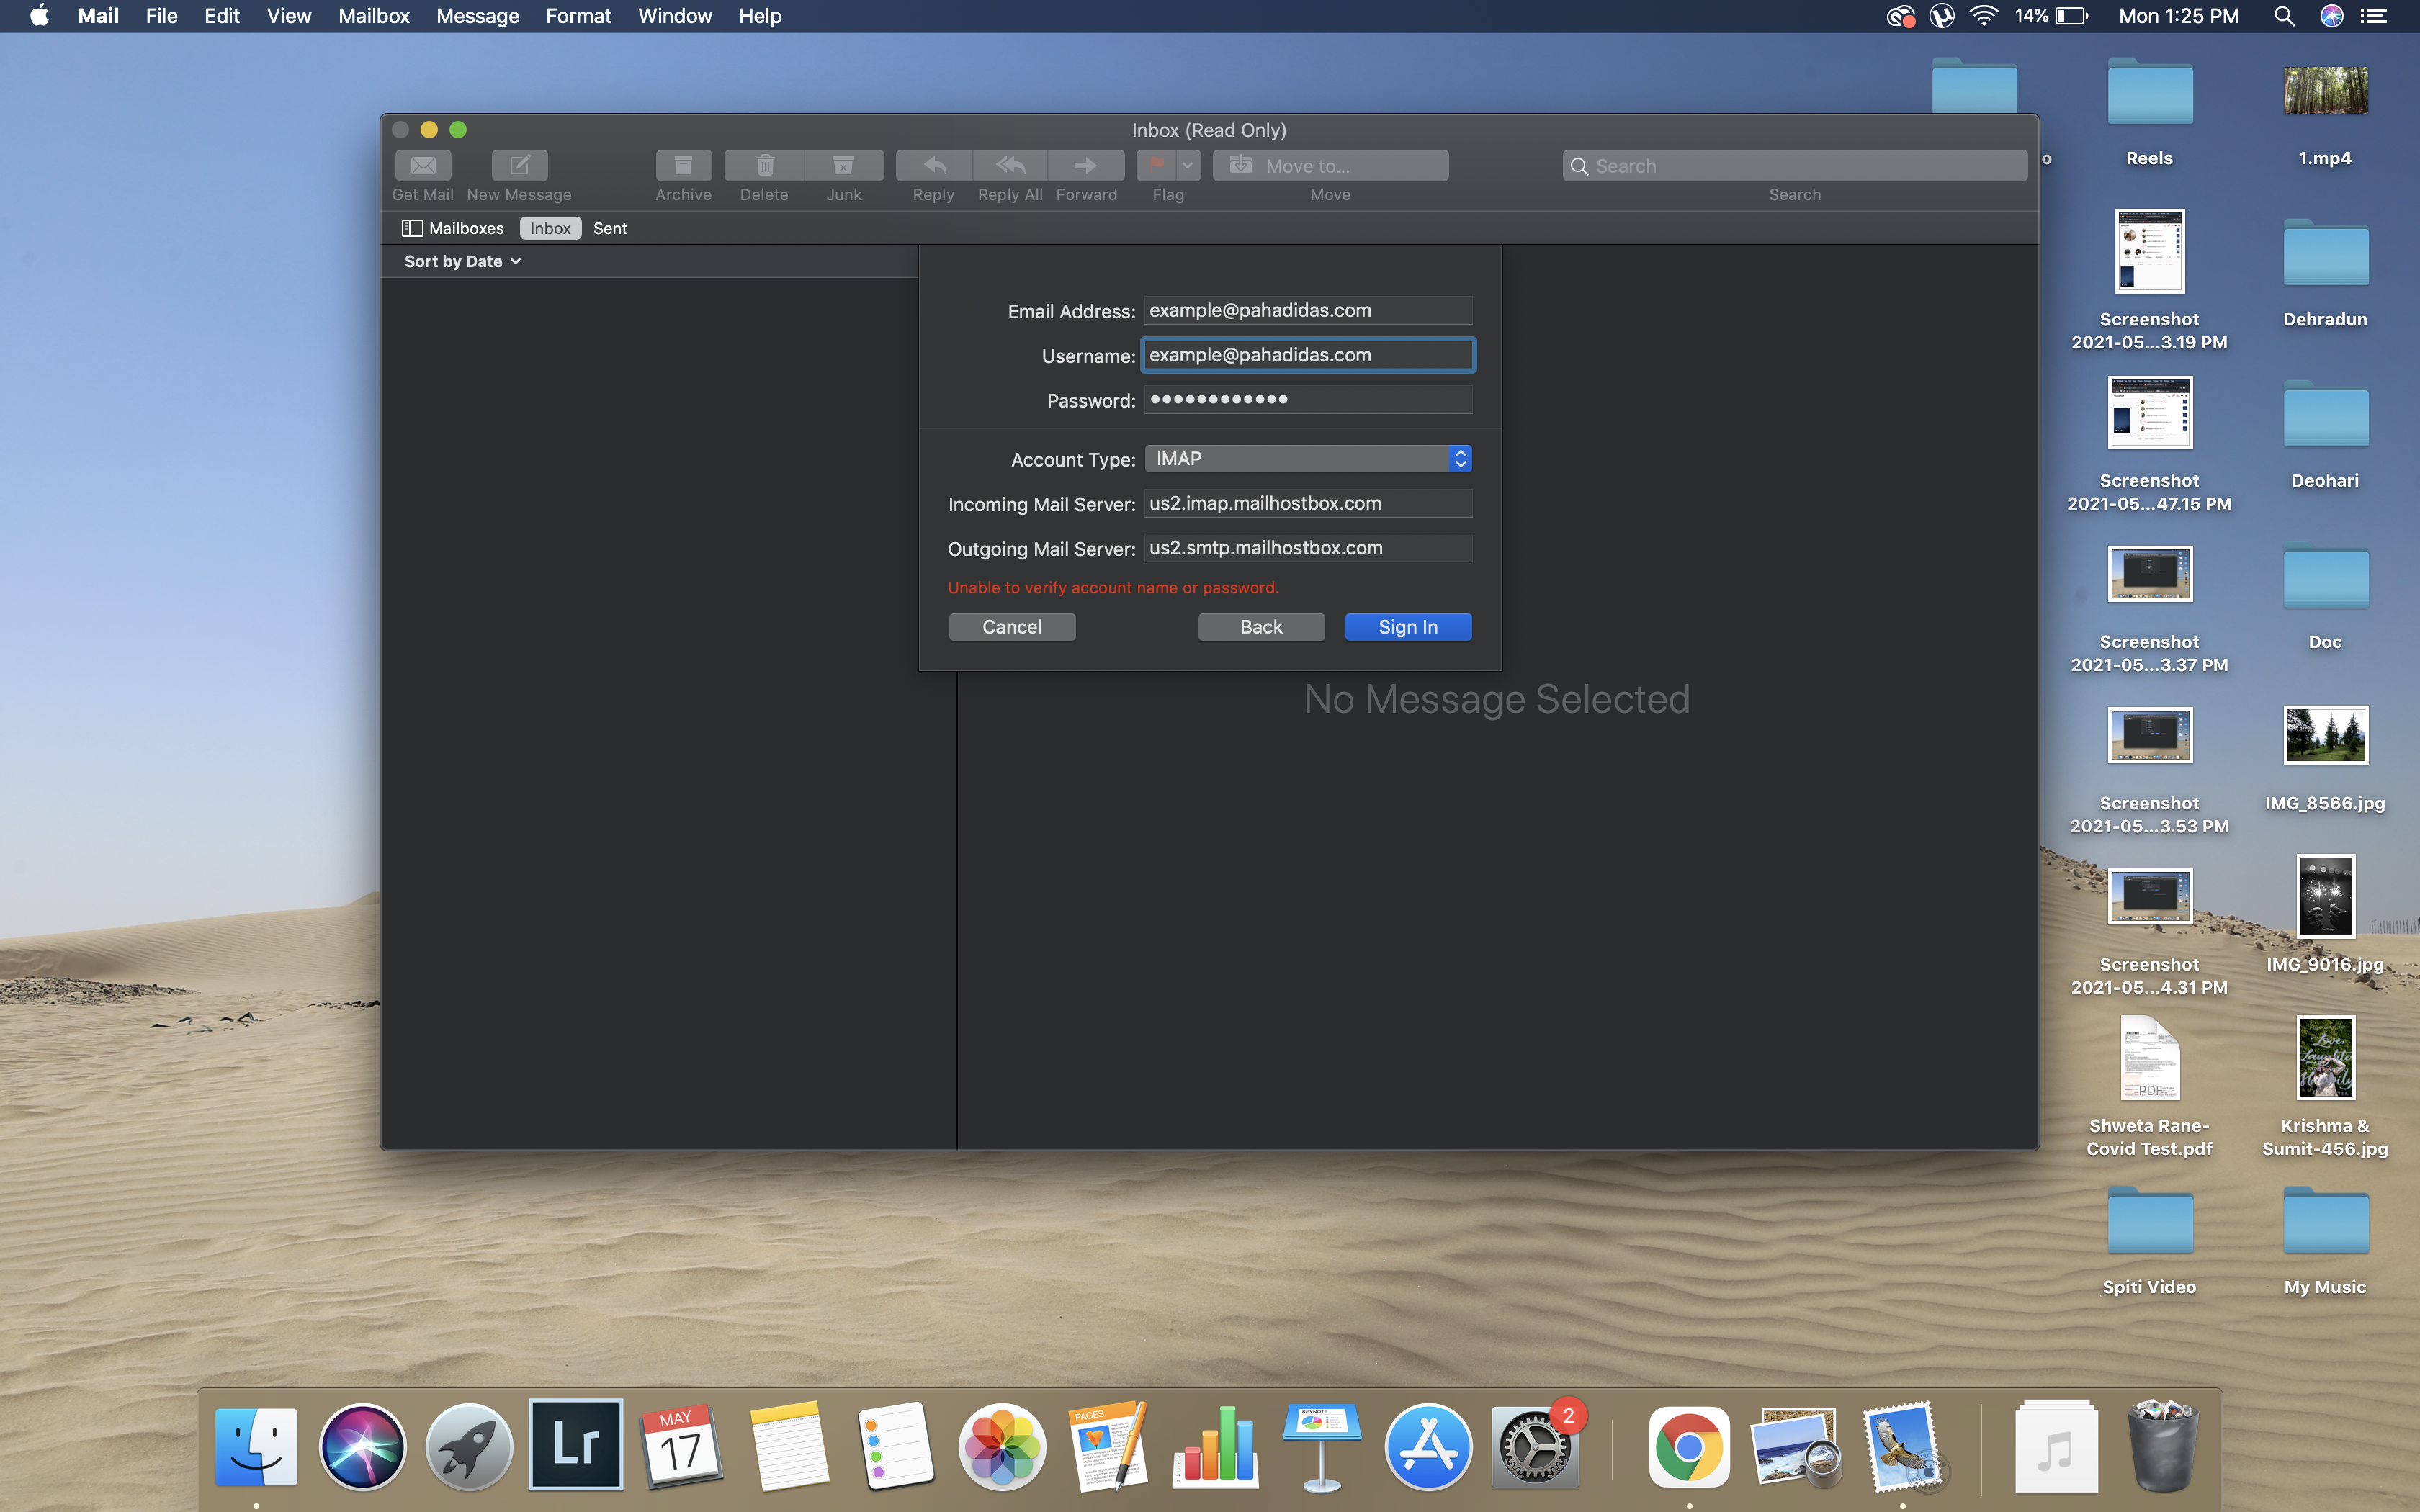Image resolution: width=2420 pixels, height=1512 pixels.
Task: Open the Trash in the Dock
Action: point(2162,1446)
